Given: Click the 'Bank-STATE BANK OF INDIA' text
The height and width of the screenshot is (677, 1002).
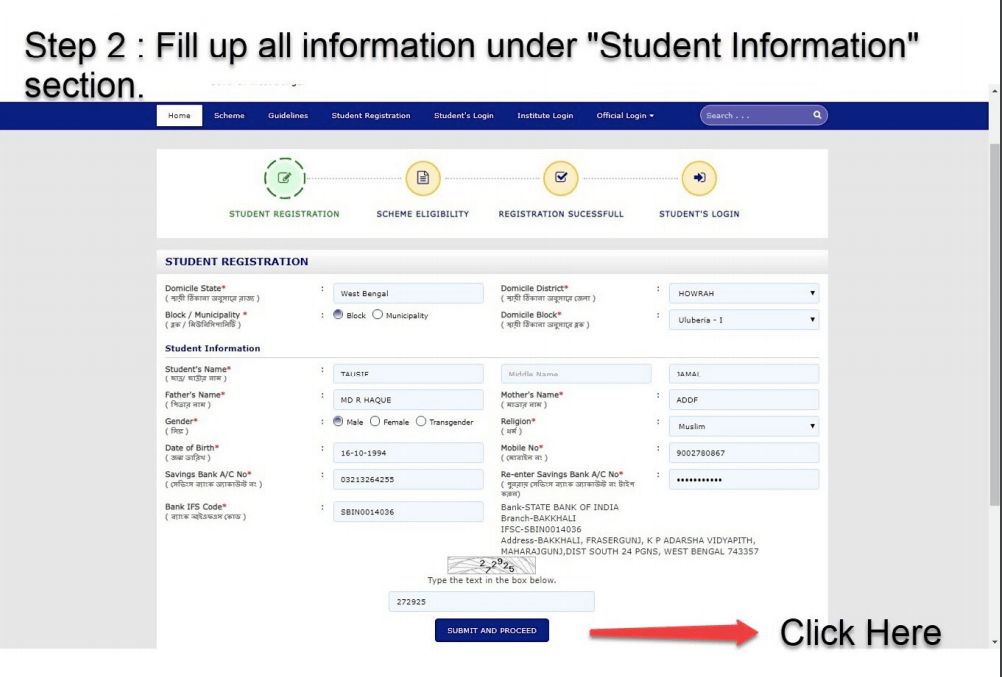Looking at the screenshot, I should pos(559,507).
